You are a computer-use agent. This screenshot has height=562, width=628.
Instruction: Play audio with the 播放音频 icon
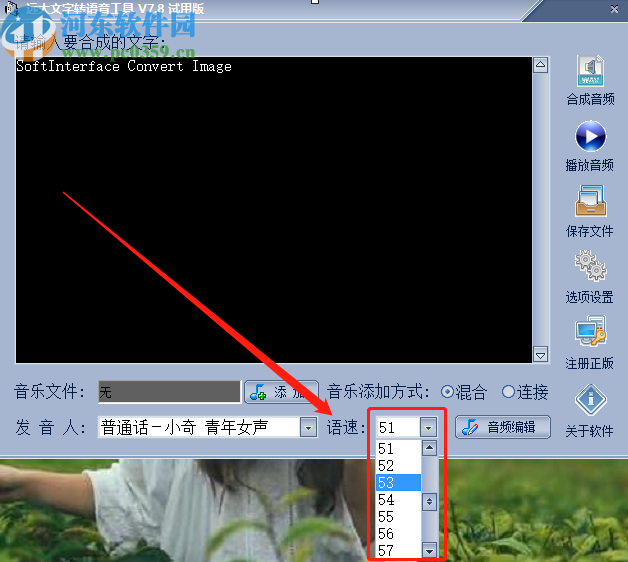click(x=590, y=136)
